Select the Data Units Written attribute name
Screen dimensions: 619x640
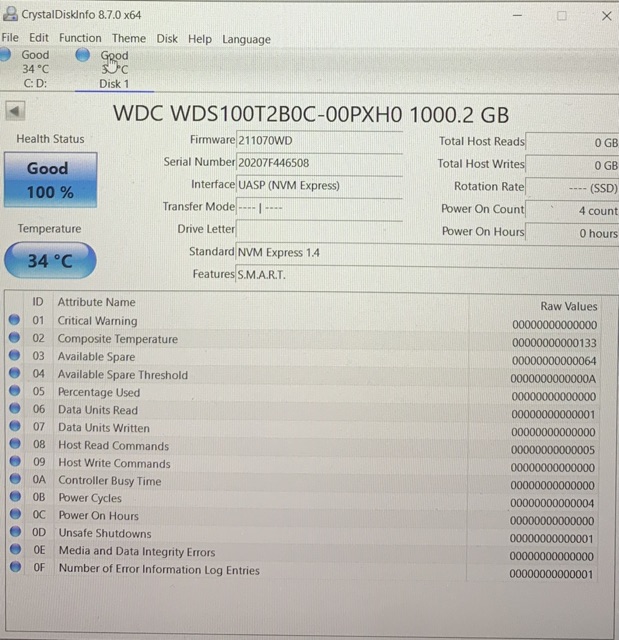point(104,428)
